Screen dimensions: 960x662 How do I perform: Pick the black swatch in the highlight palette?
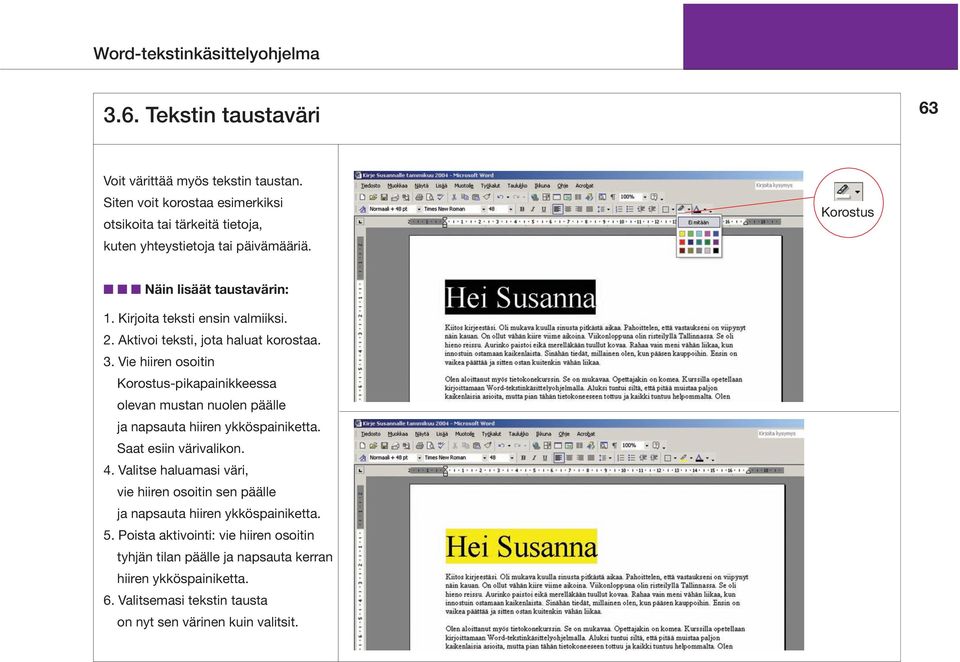click(x=716, y=250)
